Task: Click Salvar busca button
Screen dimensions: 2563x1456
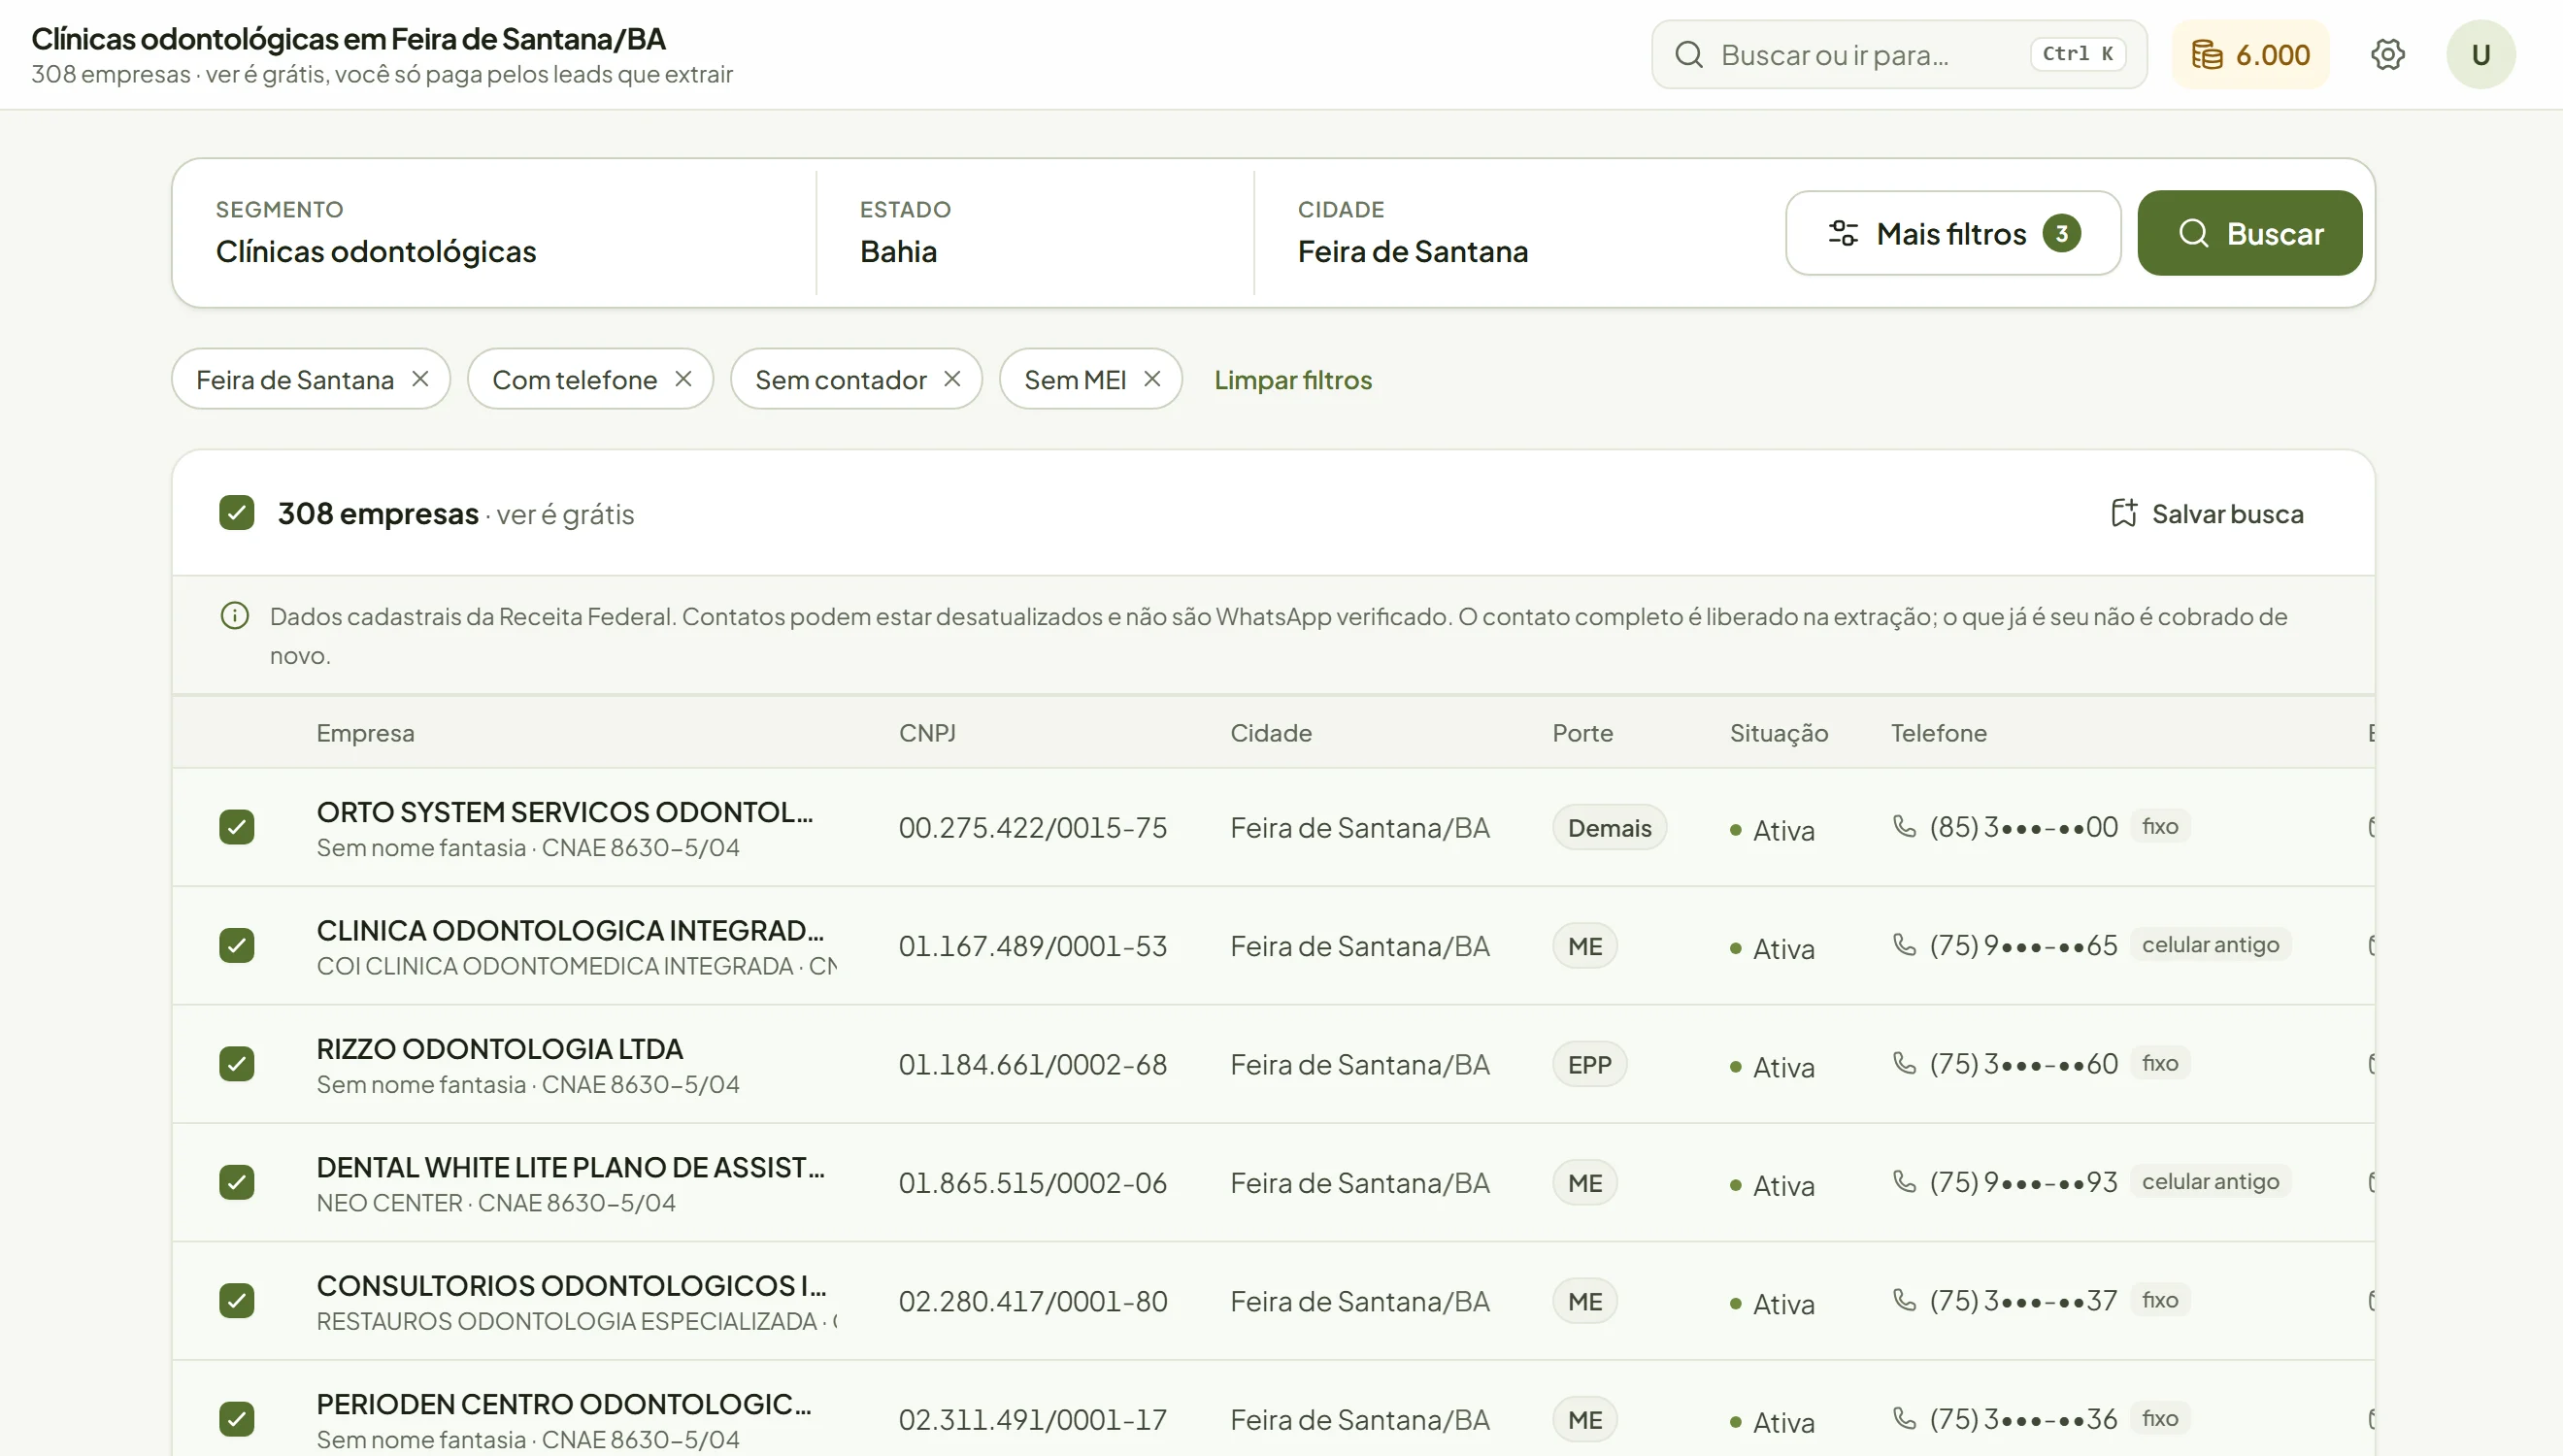Action: 2207,514
